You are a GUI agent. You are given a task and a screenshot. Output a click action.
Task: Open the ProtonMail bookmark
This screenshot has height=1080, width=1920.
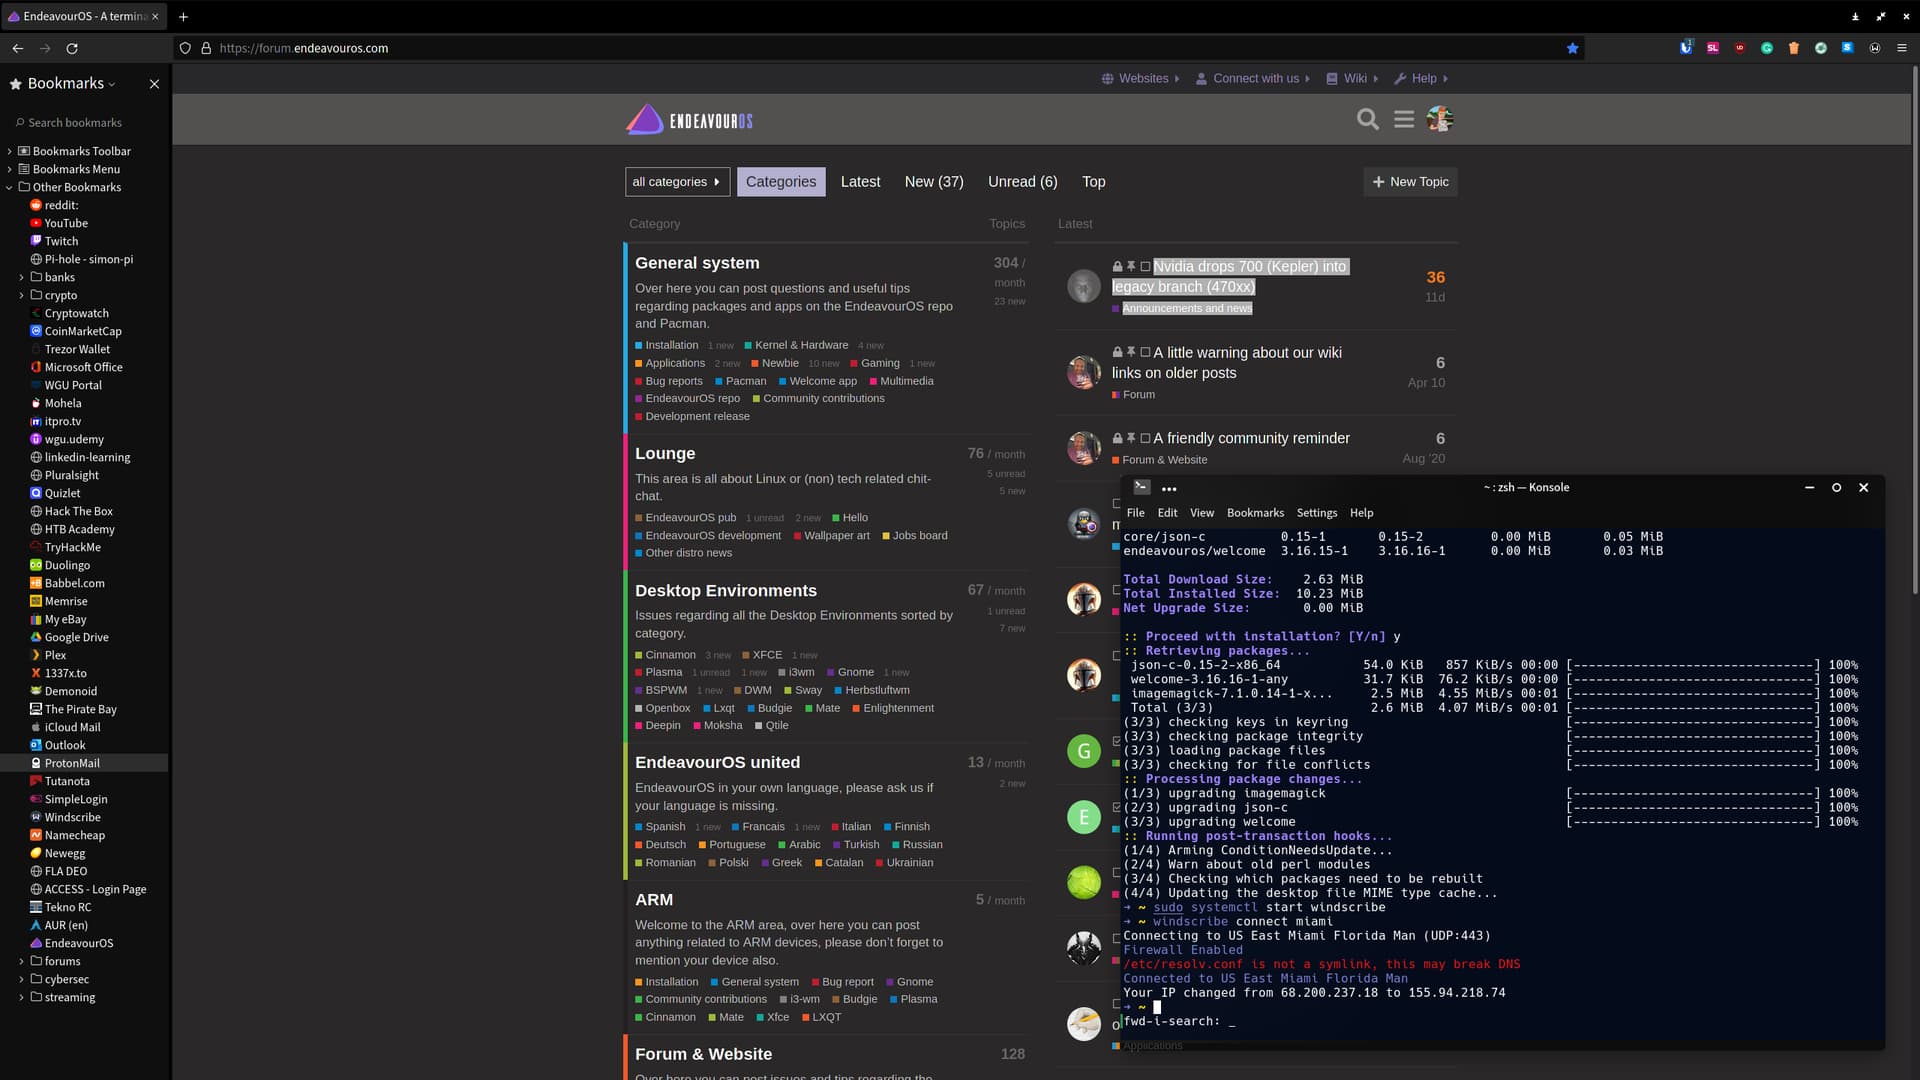pos(72,763)
